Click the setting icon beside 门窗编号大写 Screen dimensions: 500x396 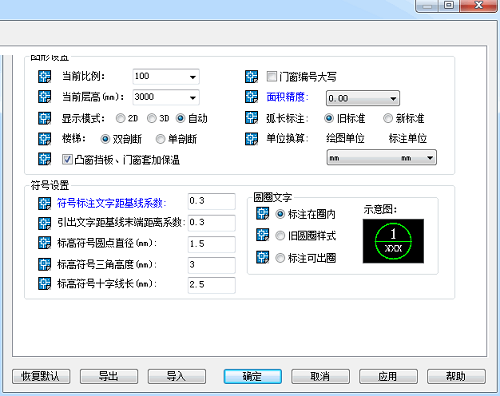coord(251,76)
